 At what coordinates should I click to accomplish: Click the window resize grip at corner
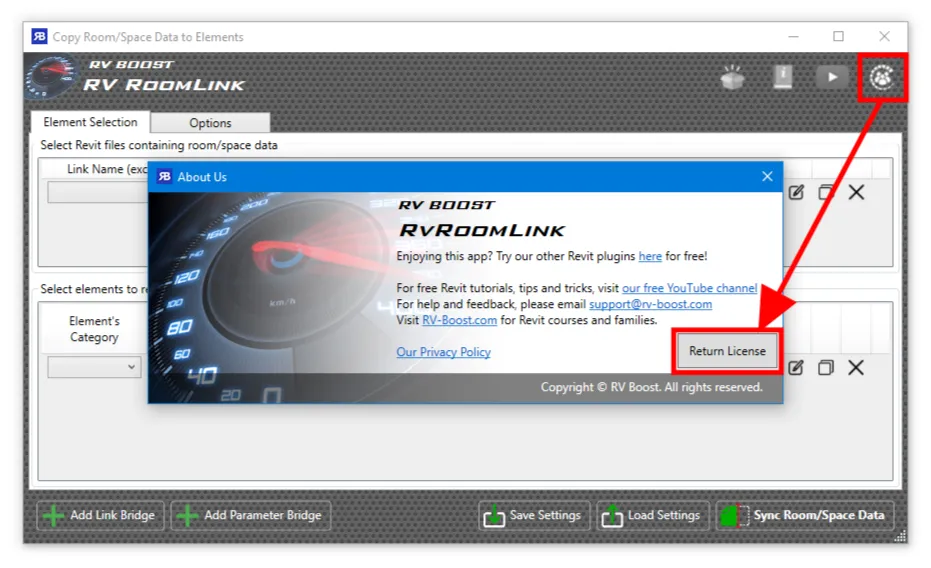click(901, 536)
